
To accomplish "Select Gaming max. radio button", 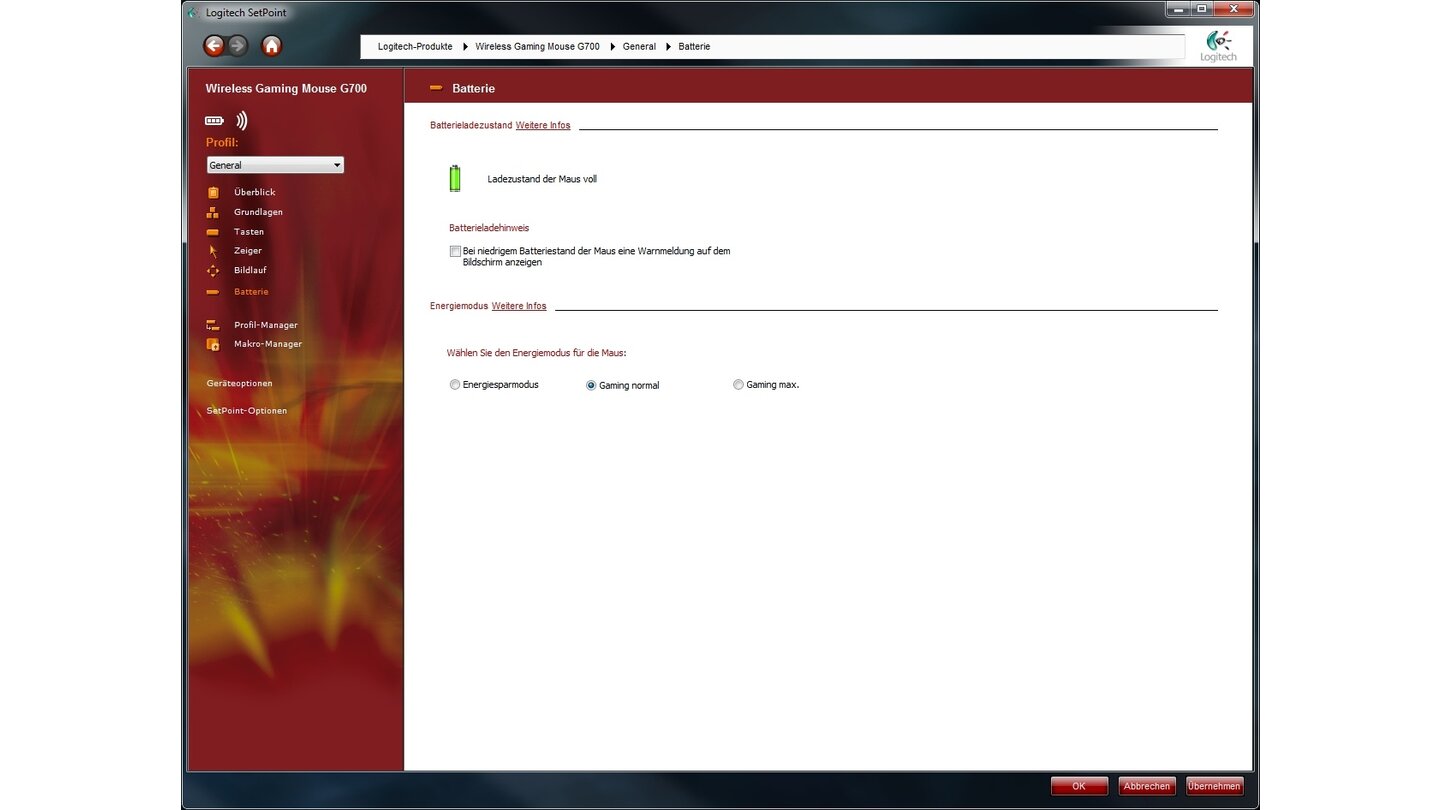I will coord(738,384).
